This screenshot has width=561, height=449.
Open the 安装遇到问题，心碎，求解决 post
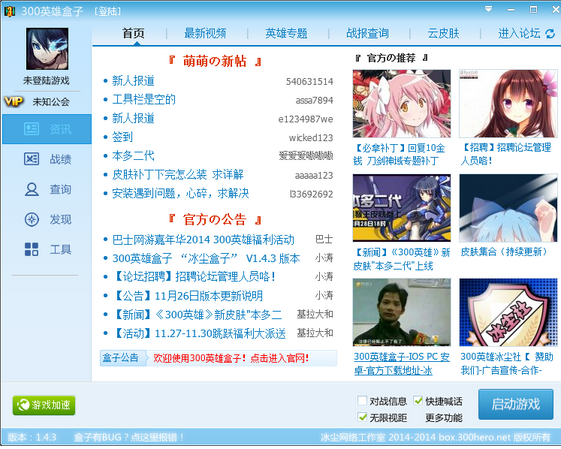[x=181, y=194]
